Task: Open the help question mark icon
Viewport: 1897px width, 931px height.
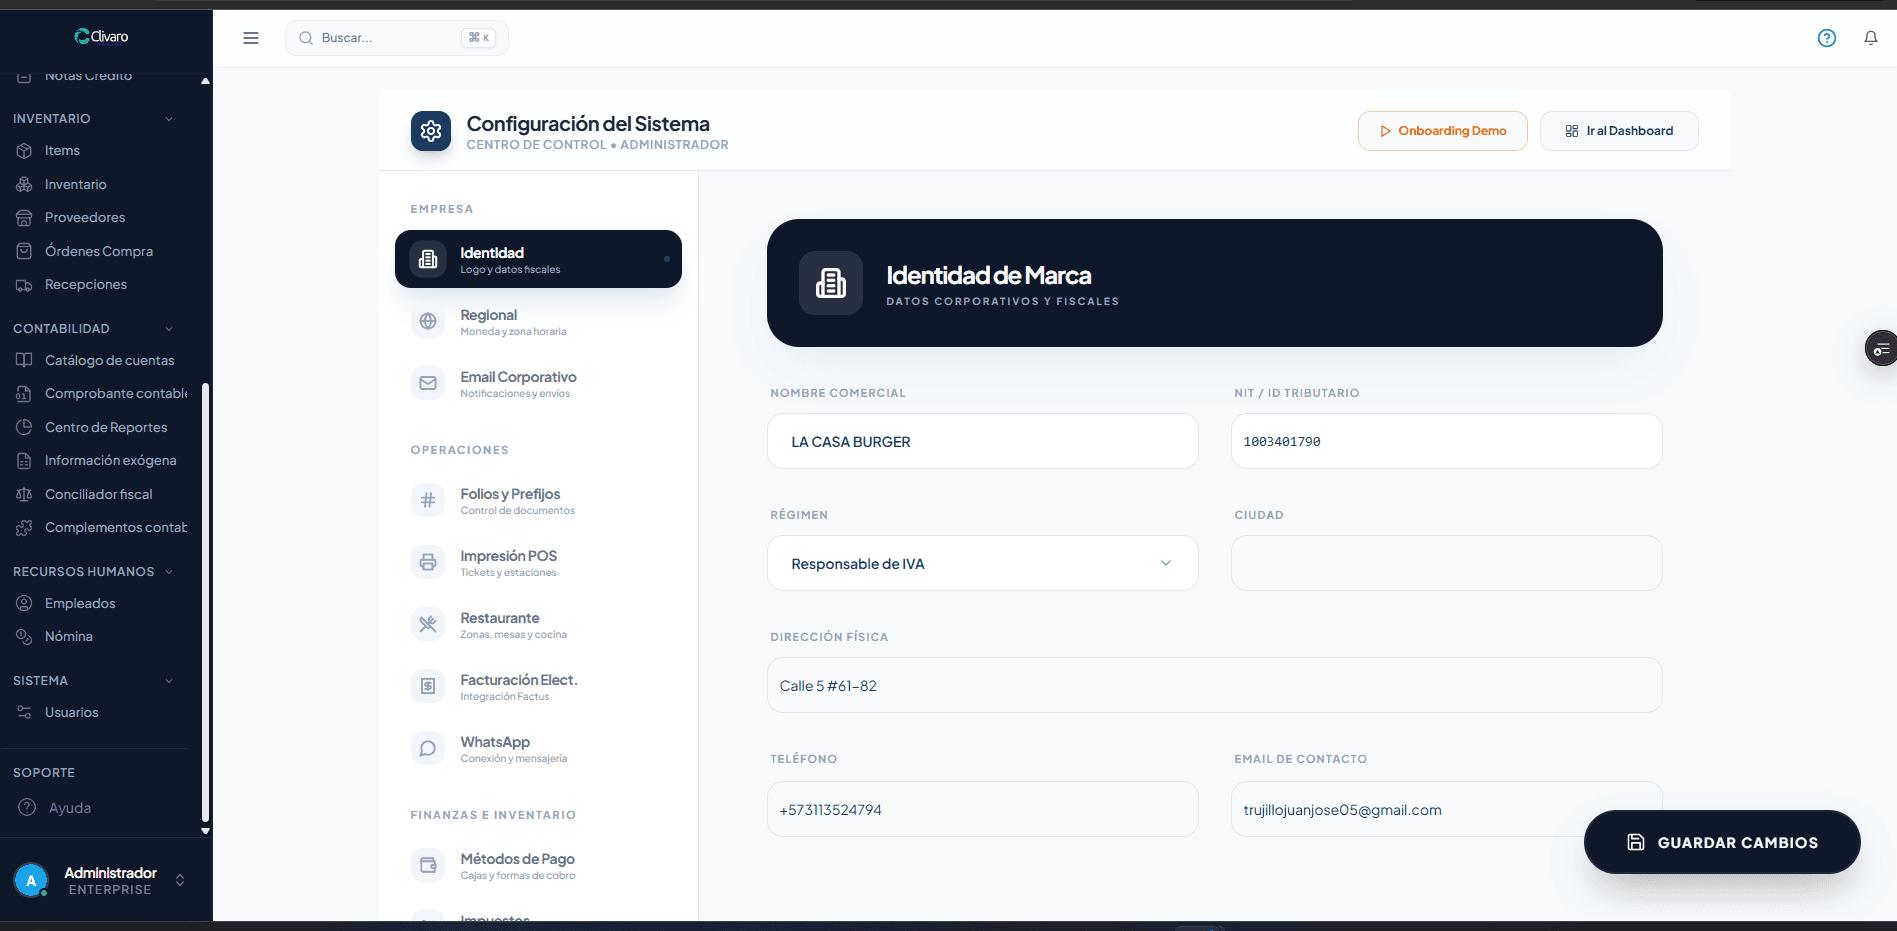Action: click(1826, 38)
